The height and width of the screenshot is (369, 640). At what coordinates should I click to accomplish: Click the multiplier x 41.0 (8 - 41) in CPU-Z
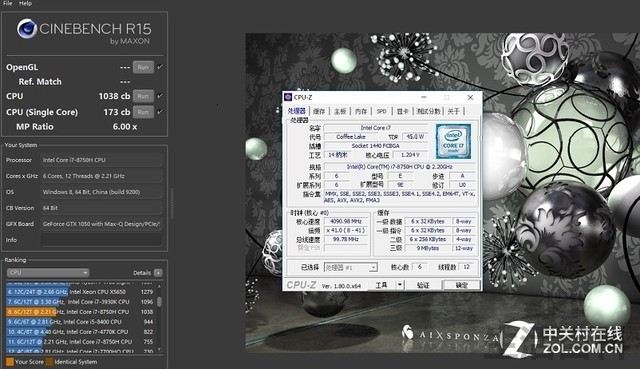click(x=346, y=230)
